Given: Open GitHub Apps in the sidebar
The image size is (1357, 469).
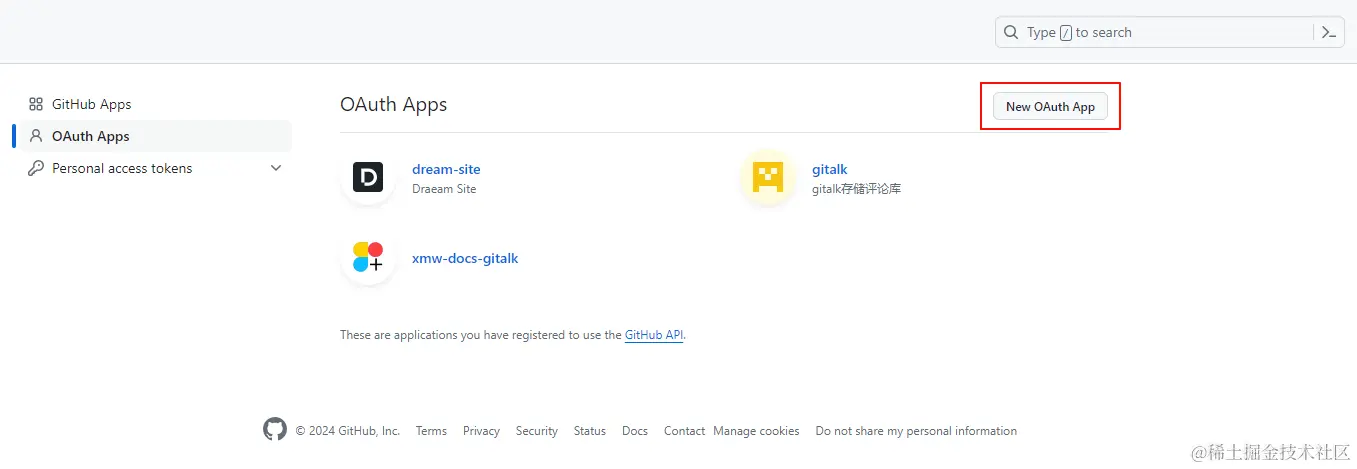Looking at the screenshot, I should pyautogui.click(x=151, y=104).
